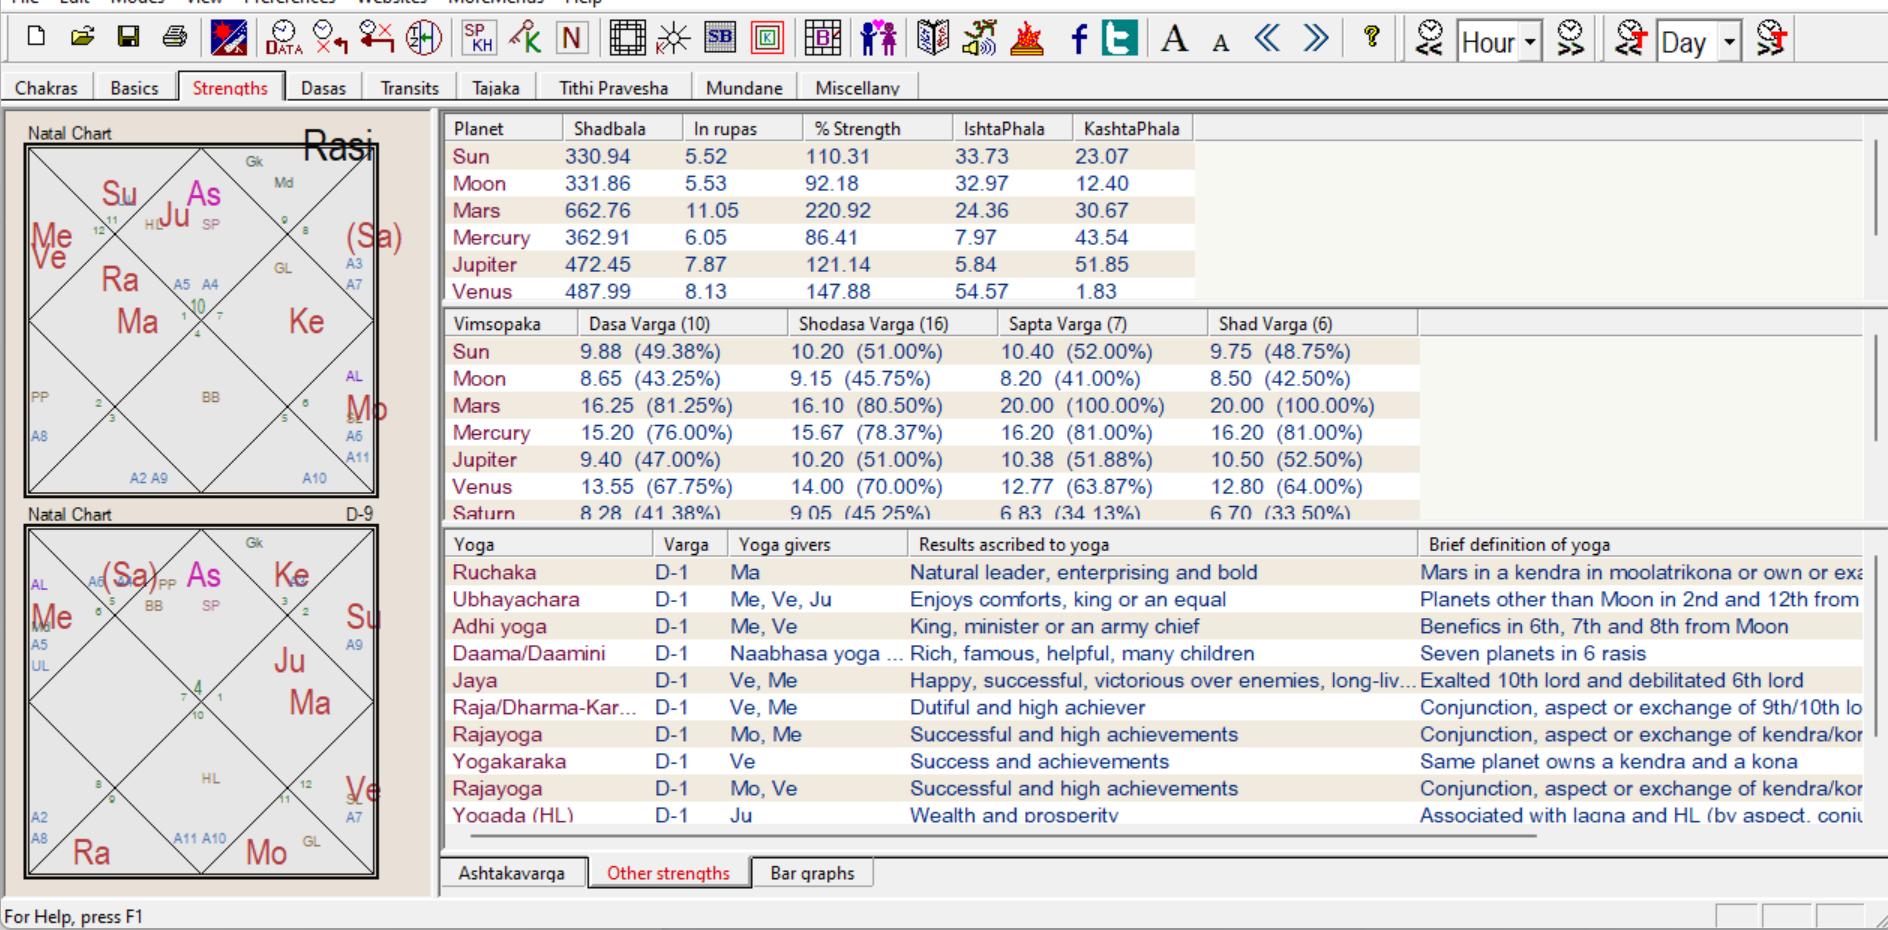This screenshot has width=1888, height=930.
Task: Switch to the Bar graphs tab
Action: [x=812, y=873]
